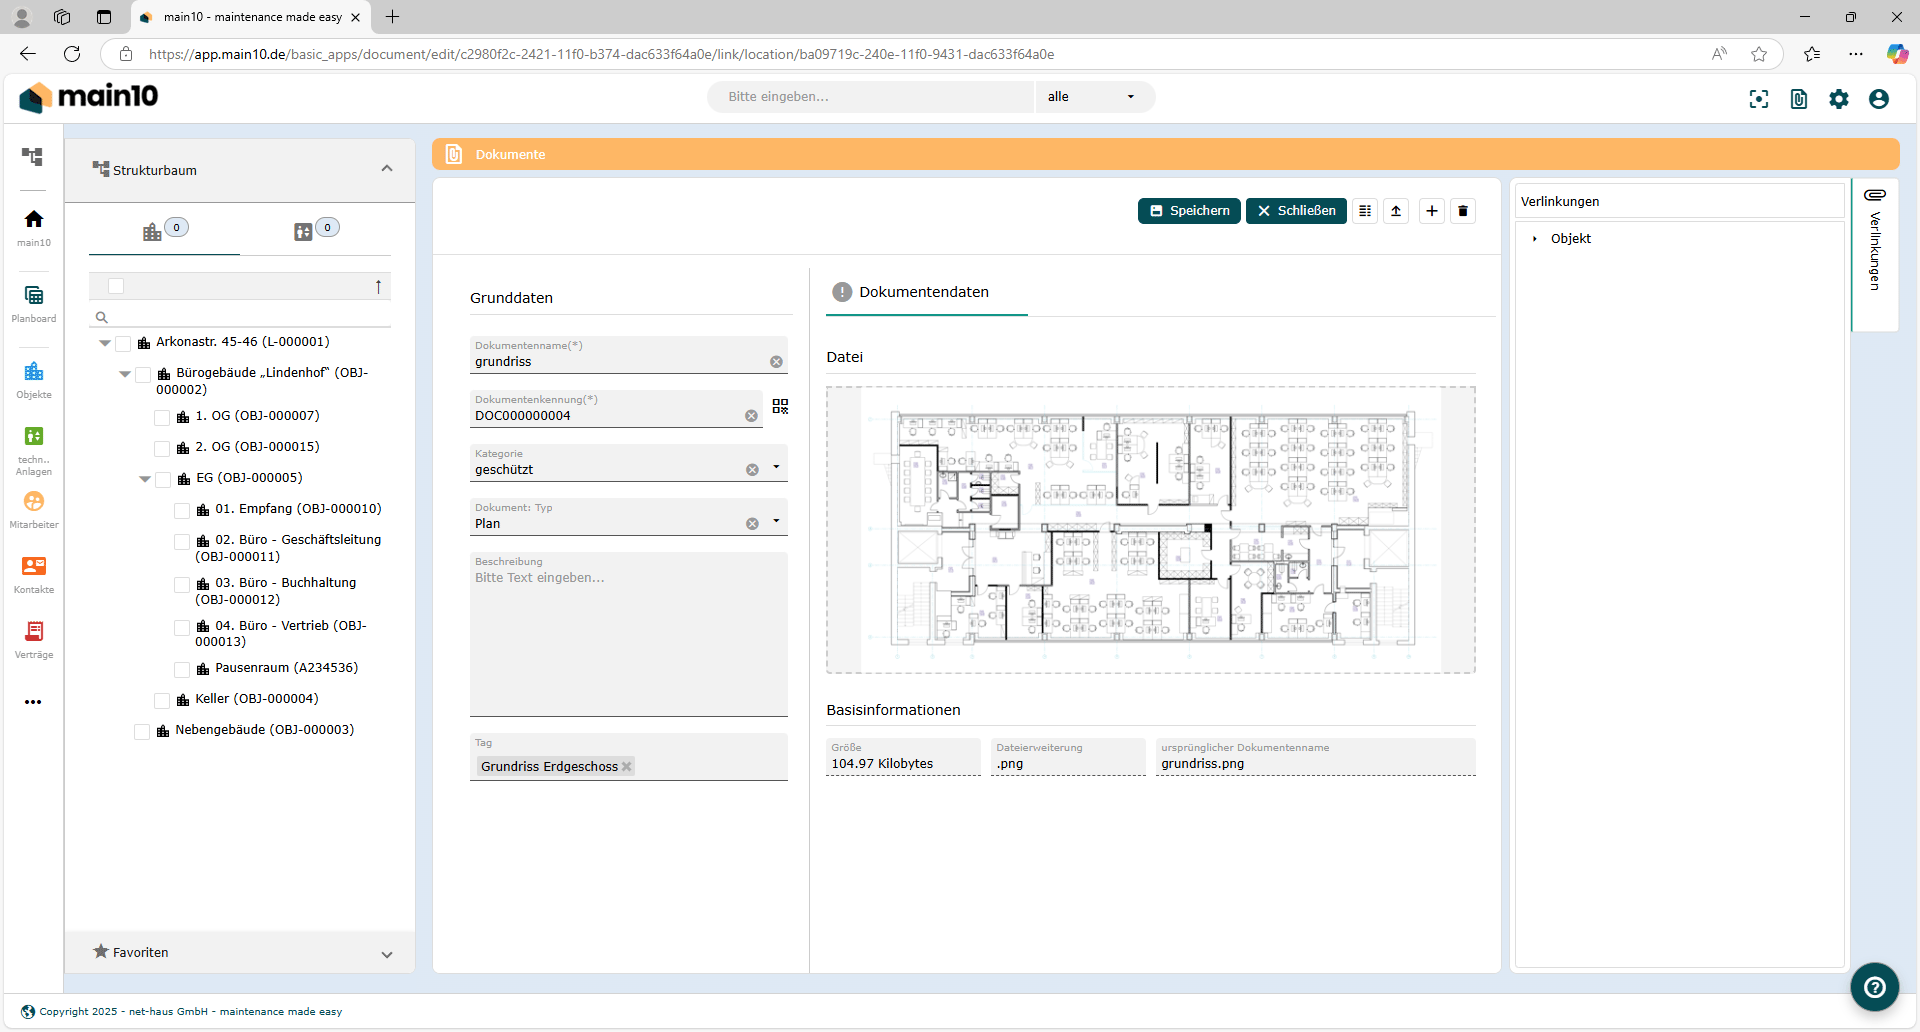Viewport: 1920px width, 1032px height.
Task: Add new document with plus icon
Action: tap(1432, 211)
